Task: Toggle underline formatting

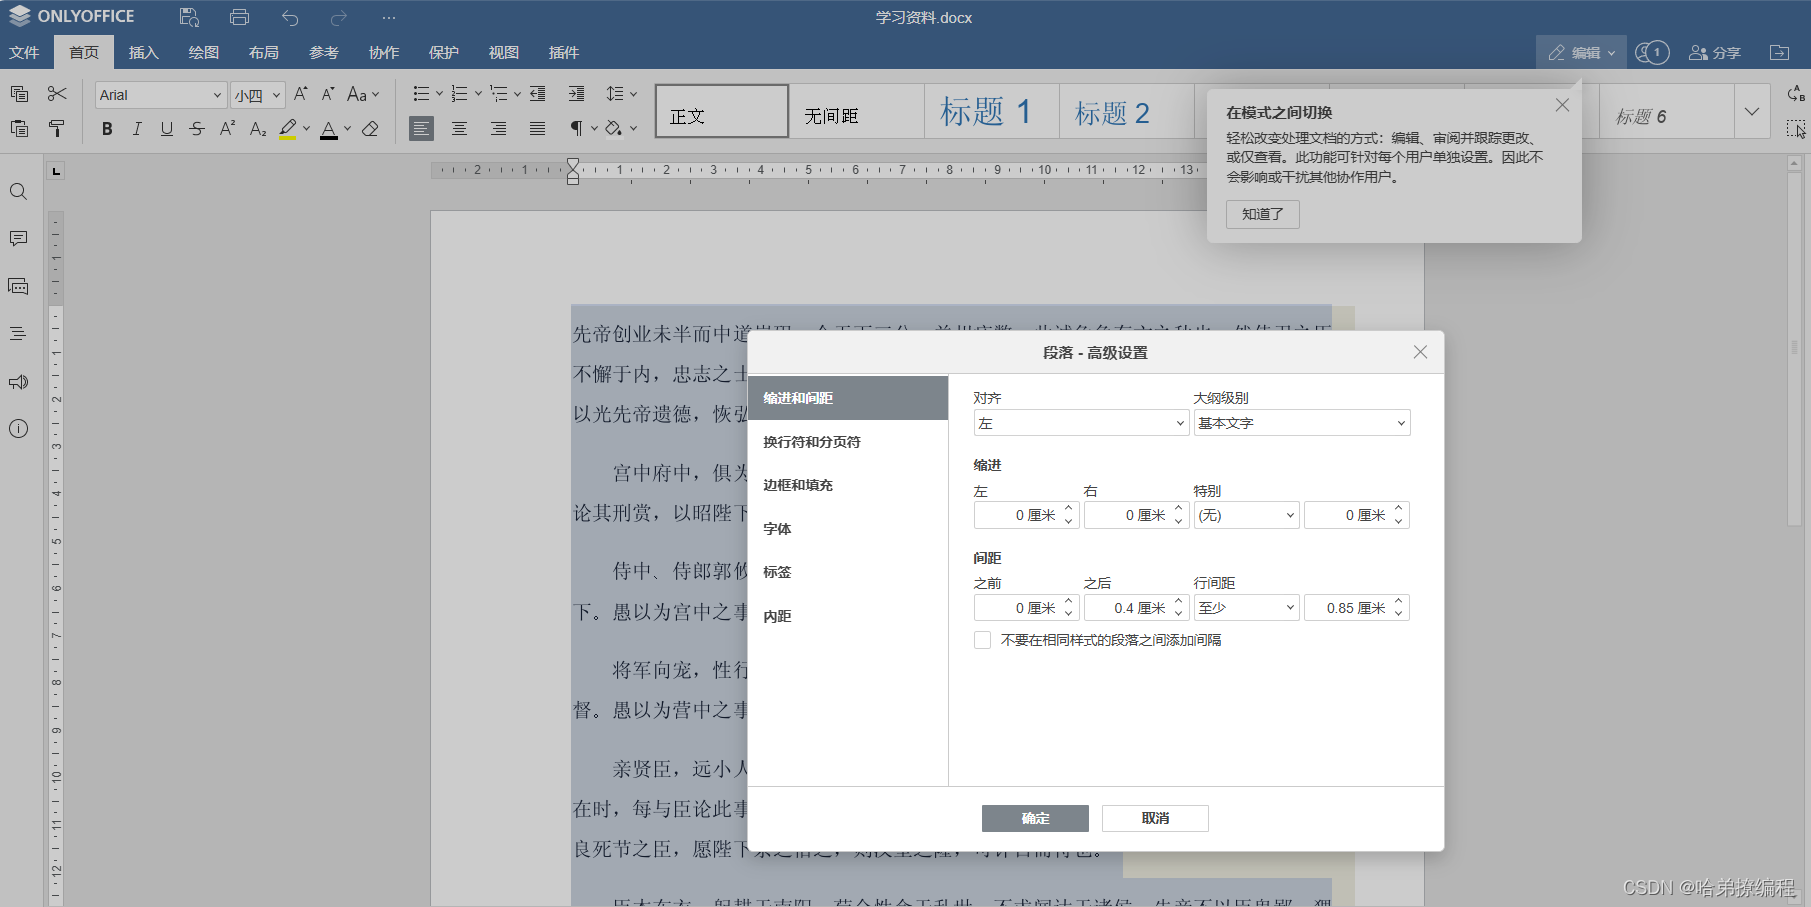Action: 167,128
